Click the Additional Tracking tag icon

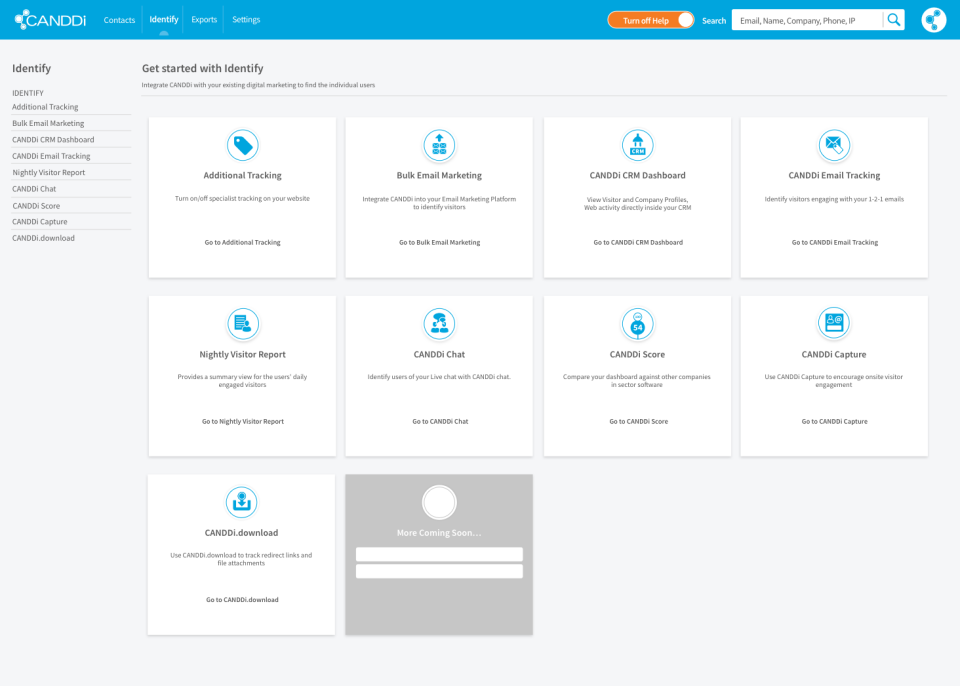coord(242,145)
